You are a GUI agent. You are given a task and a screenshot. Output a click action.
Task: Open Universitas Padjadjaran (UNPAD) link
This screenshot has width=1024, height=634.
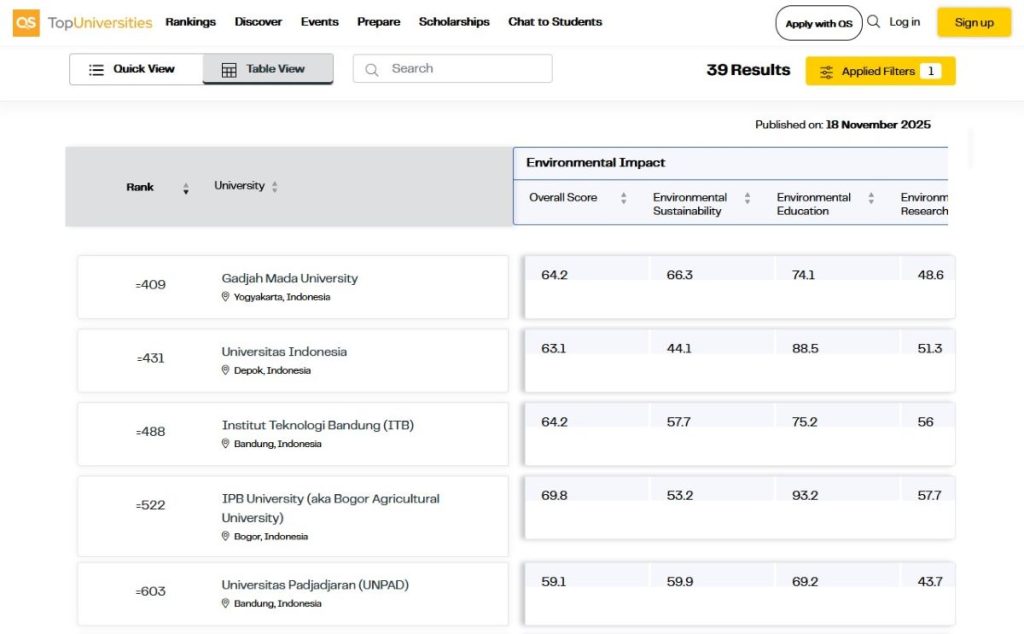pos(315,585)
